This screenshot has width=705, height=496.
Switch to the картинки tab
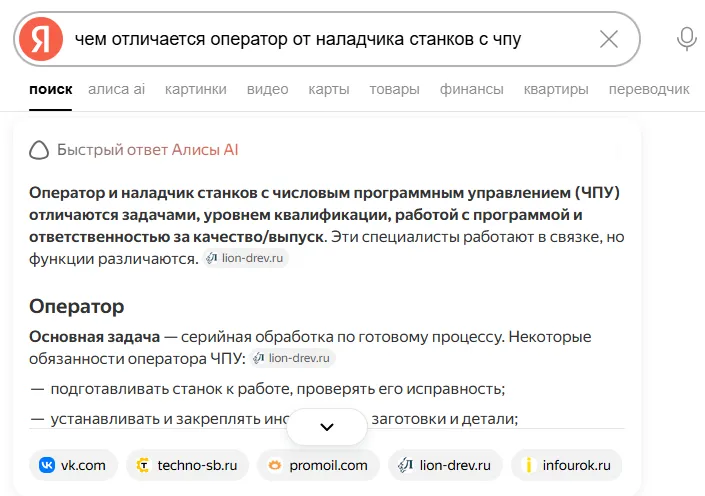pos(196,89)
